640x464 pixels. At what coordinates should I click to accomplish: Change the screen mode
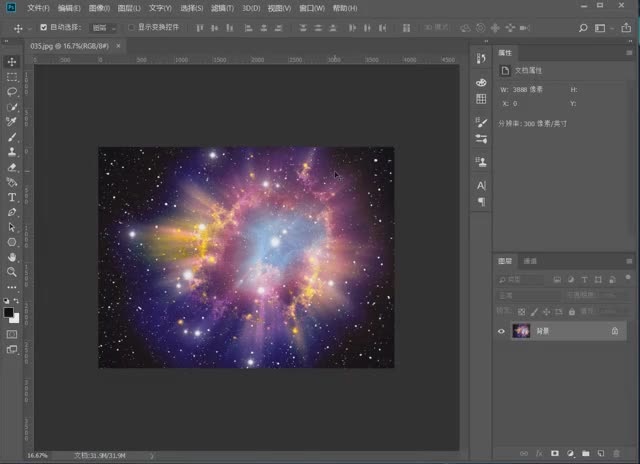(x=12, y=350)
